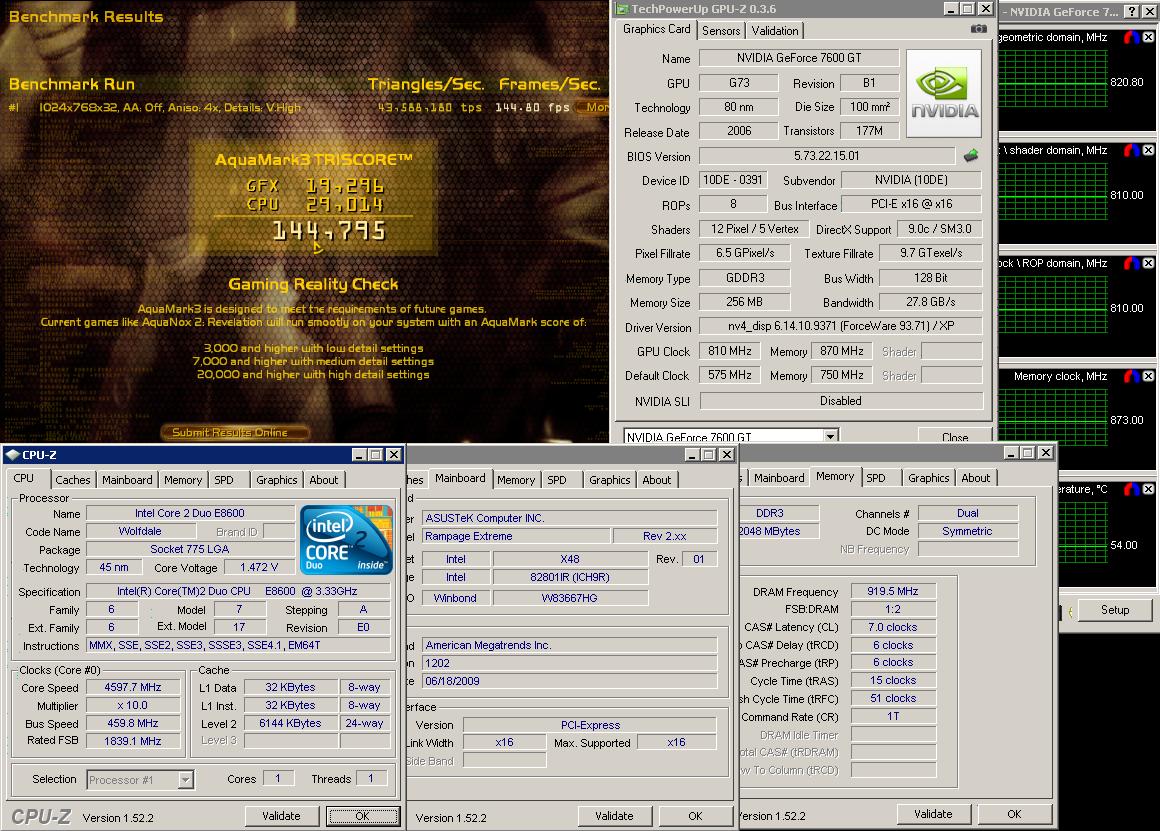
Task: Open the Processor #1 selection dropdown
Action: pyautogui.click(x=186, y=780)
